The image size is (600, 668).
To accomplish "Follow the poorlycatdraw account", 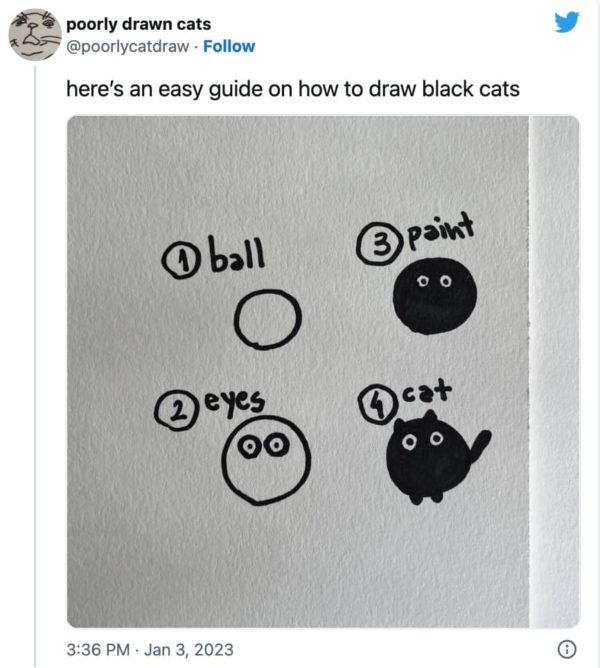I will click(x=229, y=46).
